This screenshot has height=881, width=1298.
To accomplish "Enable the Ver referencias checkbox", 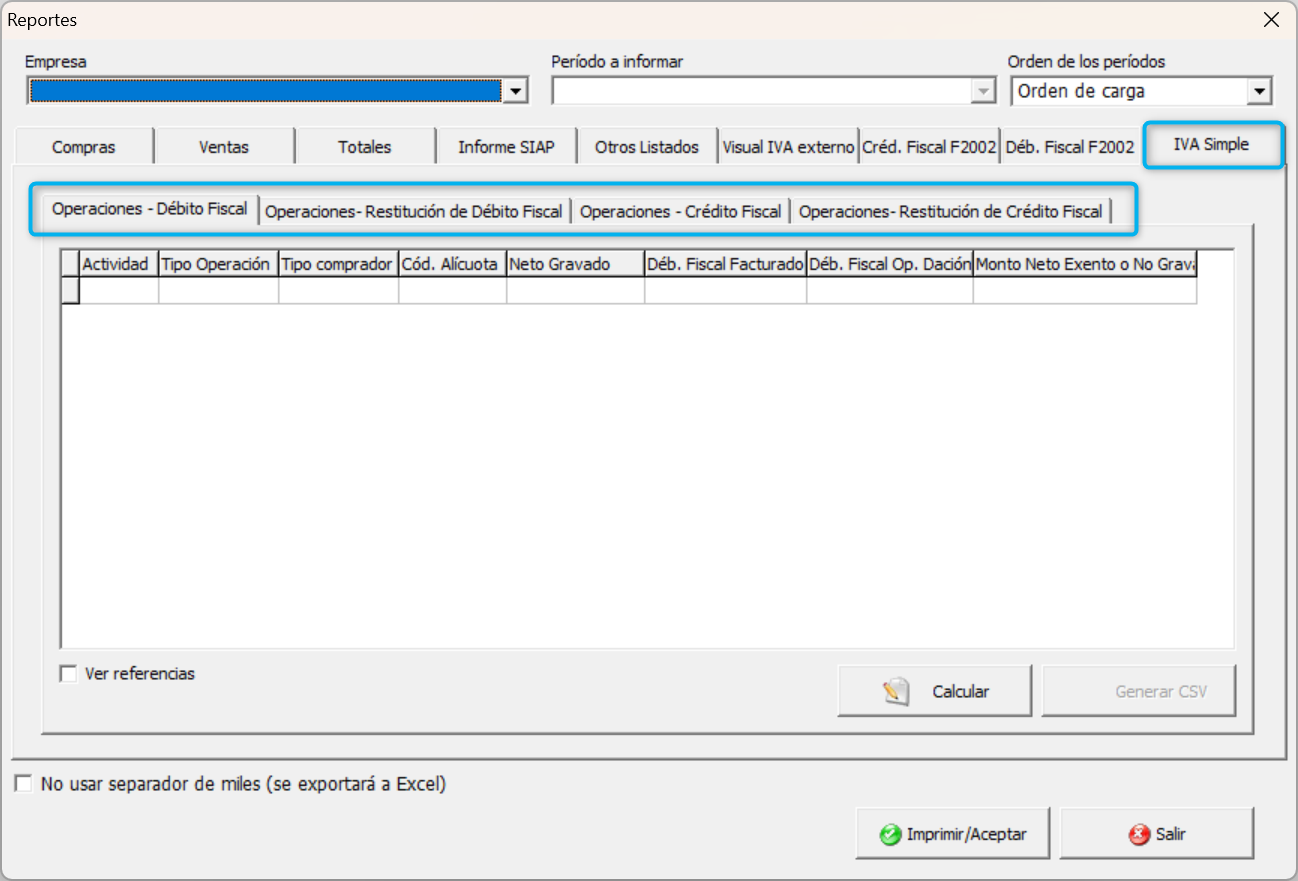I will pyautogui.click(x=69, y=674).
